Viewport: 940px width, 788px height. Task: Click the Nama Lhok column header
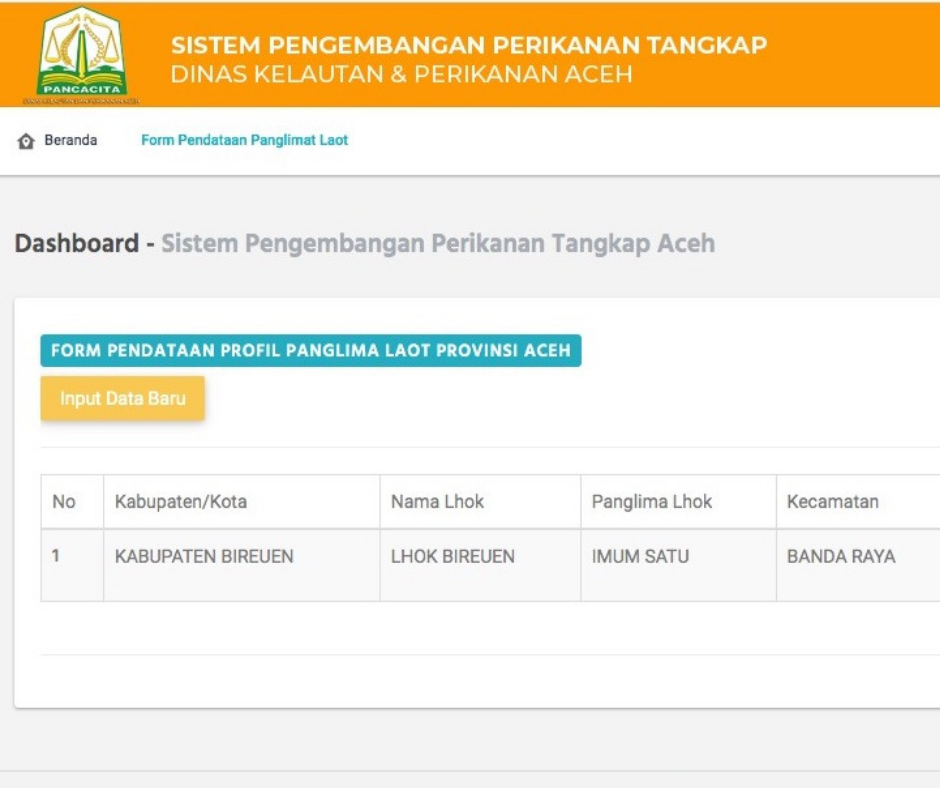coord(437,501)
